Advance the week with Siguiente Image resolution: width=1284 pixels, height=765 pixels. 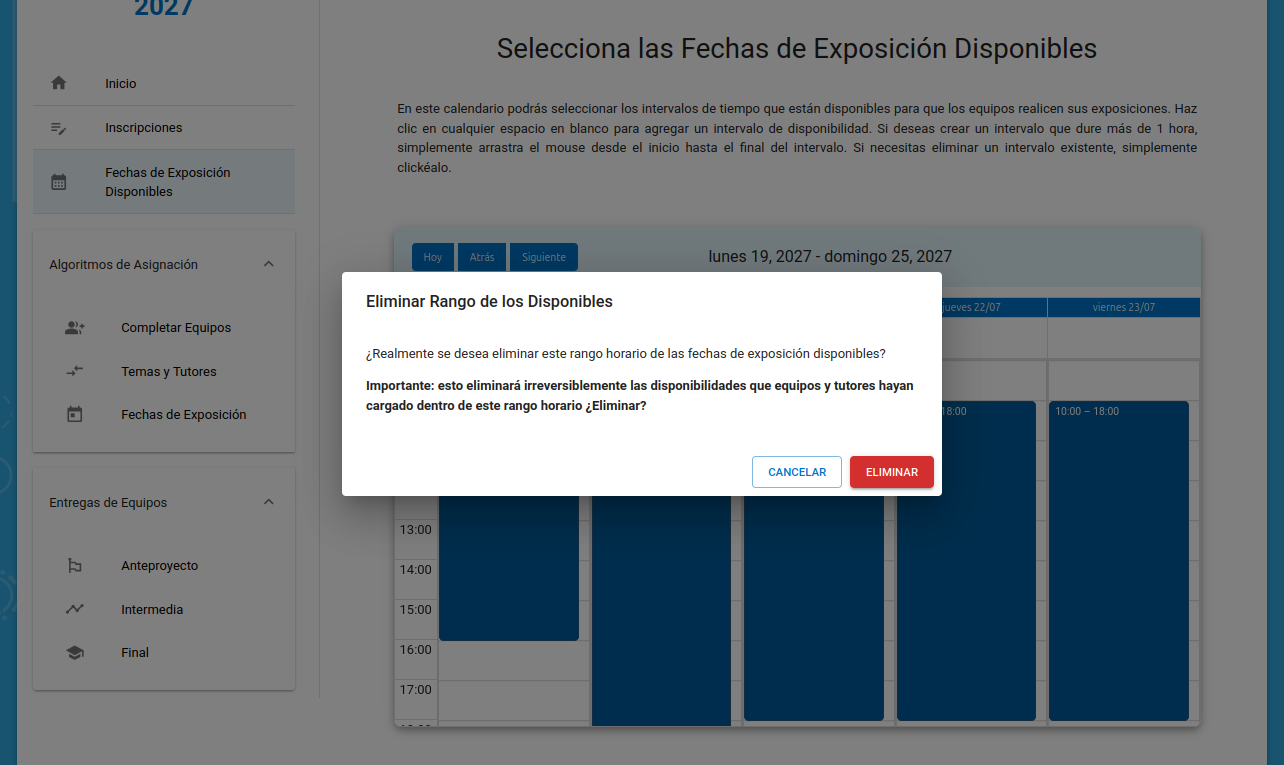pyautogui.click(x=544, y=257)
